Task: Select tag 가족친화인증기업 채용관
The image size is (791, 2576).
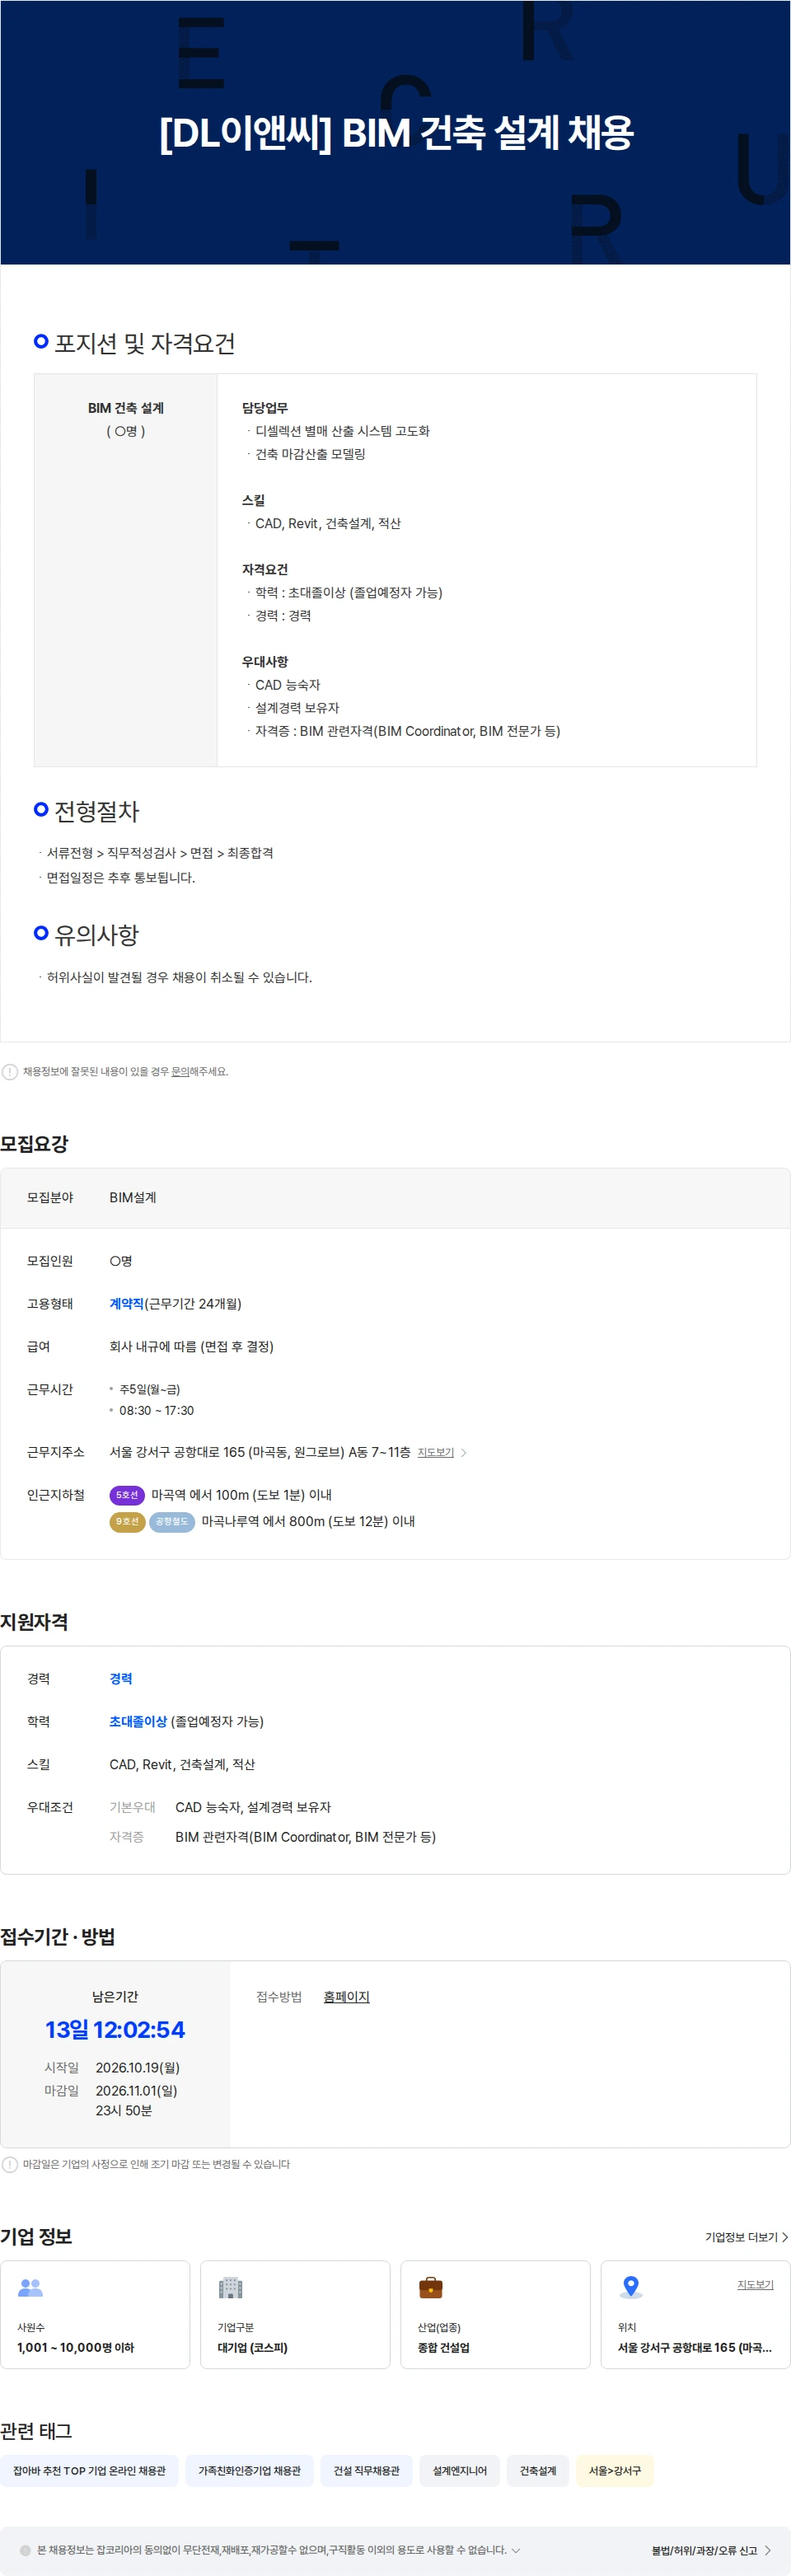Action: point(249,2470)
